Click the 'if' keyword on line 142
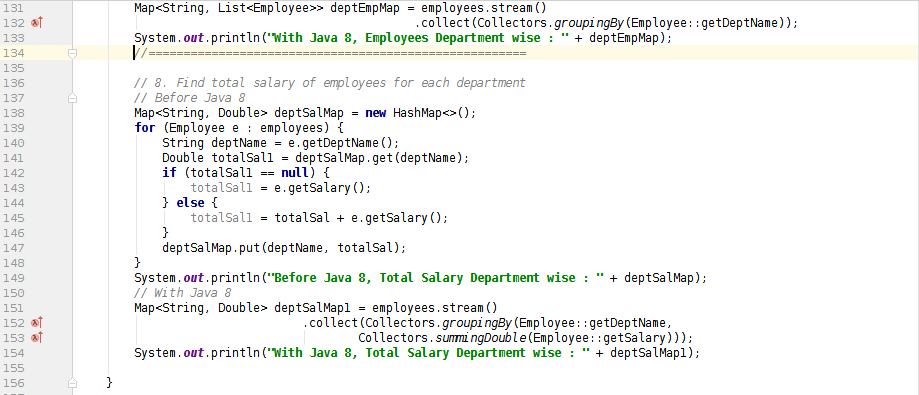Viewport: 919px width, 395px height. (x=169, y=173)
